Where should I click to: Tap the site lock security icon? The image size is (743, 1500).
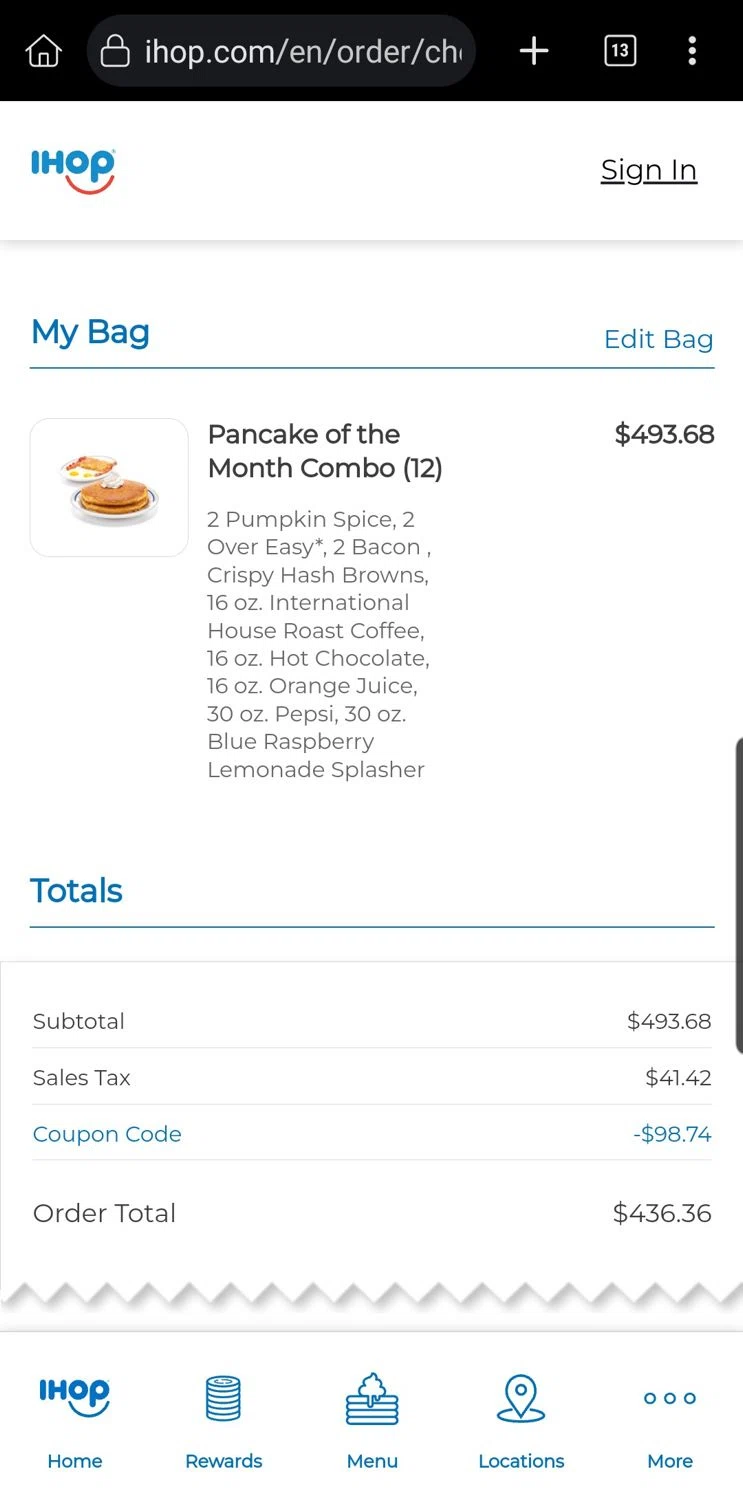coord(116,51)
